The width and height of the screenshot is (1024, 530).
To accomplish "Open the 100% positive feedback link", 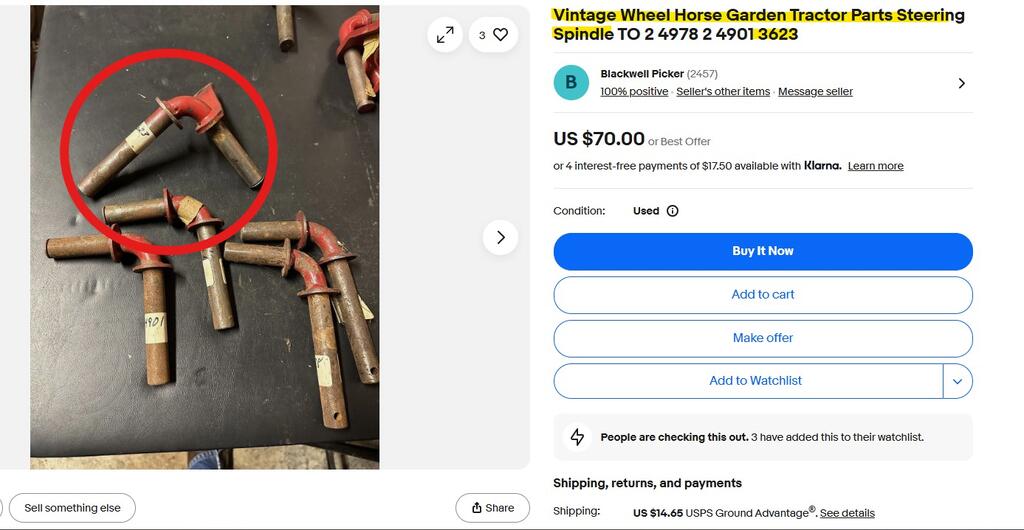I will pos(634,92).
